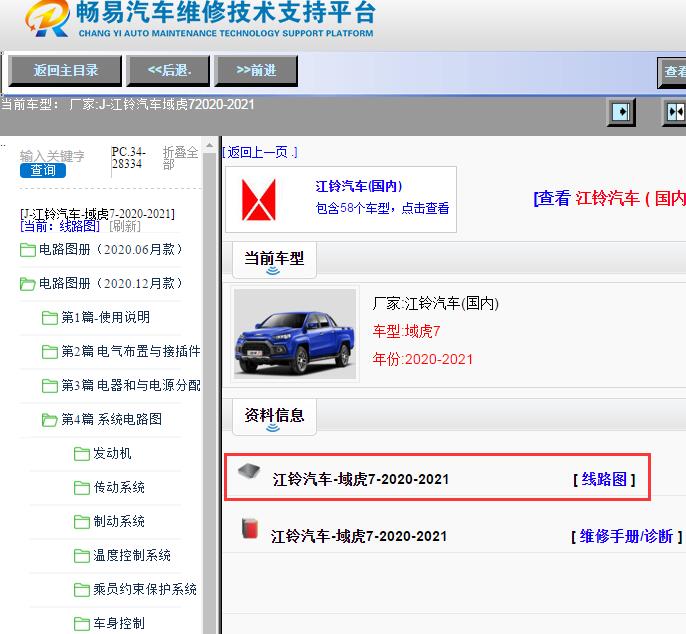This screenshot has width=686, height=634.
Task: Click the folder icon beside 乘员约束保护系统
Action: (x=82, y=590)
